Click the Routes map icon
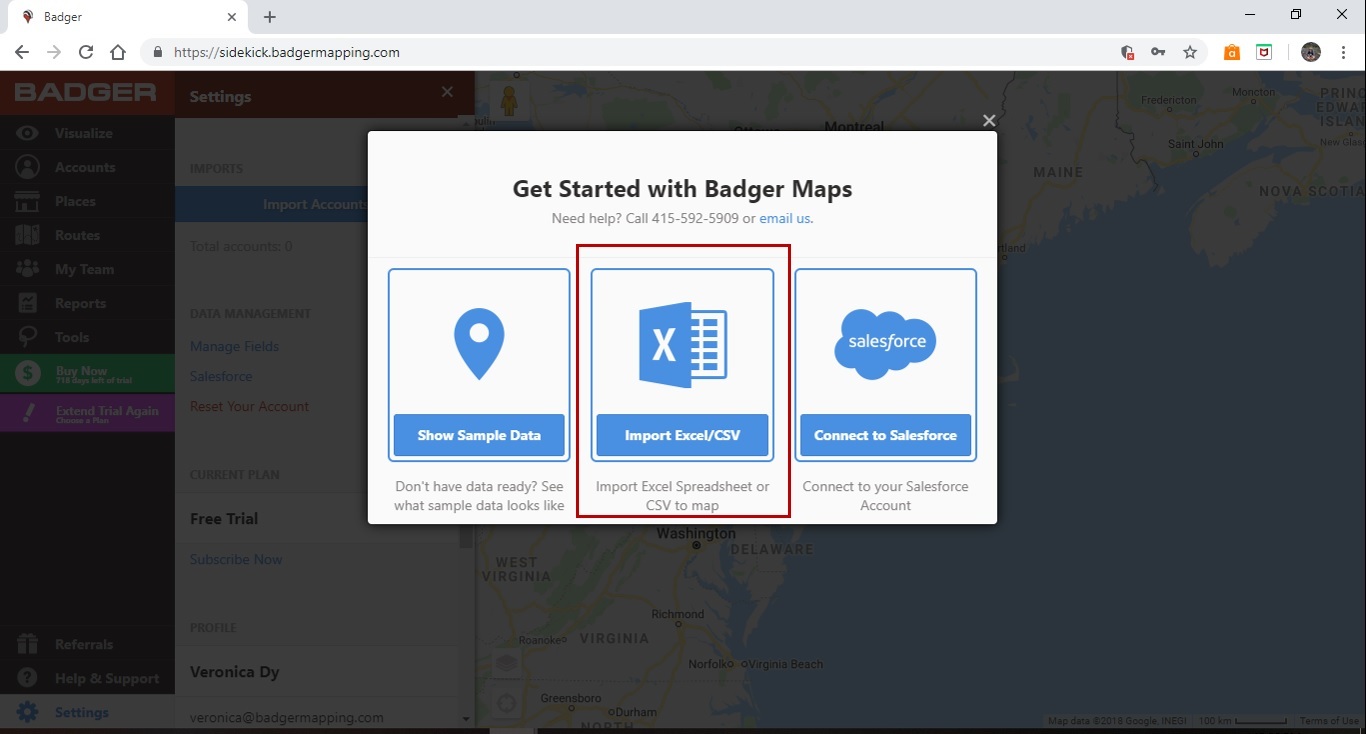Screen dimensions: 1366x734 point(27,235)
